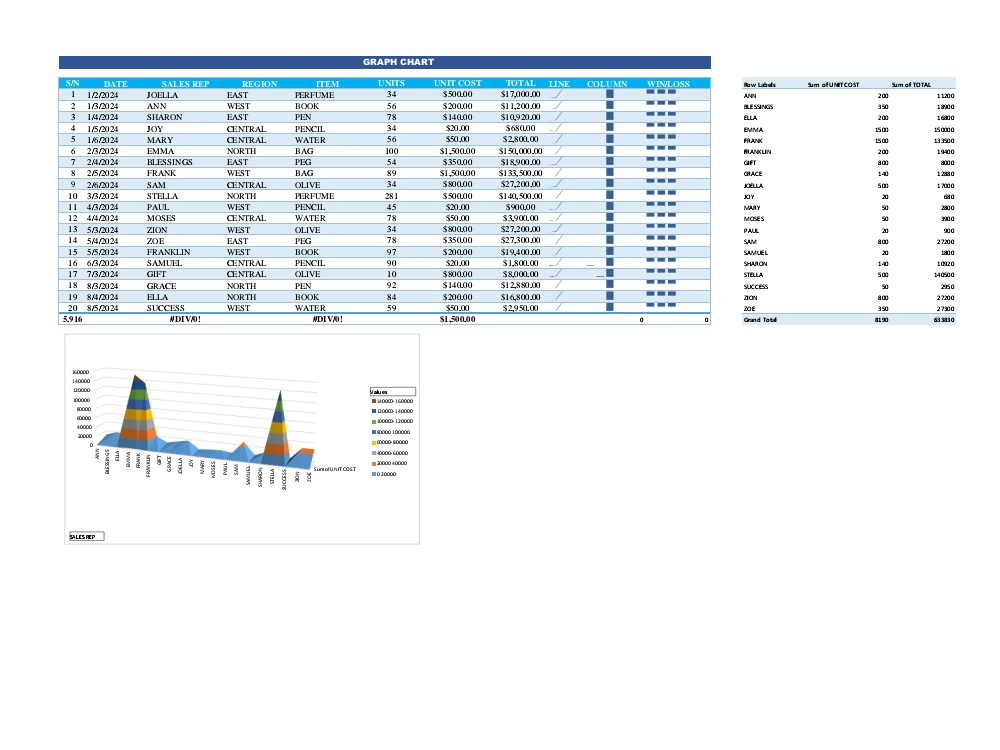Select the ITEM column header
Image resolution: width=1000 pixels, height=750 pixels.
click(x=327, y=84)
